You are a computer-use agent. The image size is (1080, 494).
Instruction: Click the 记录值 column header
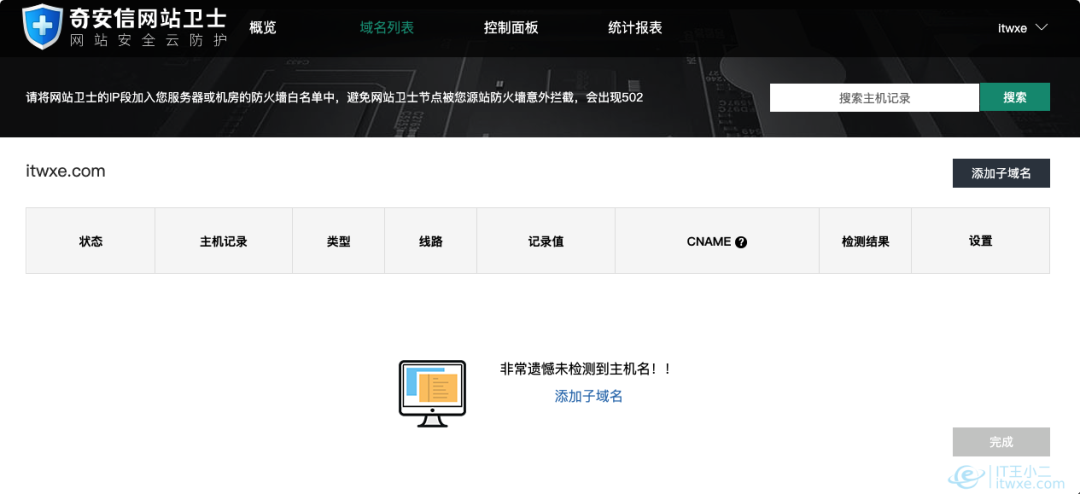click(x=546, y=241)
